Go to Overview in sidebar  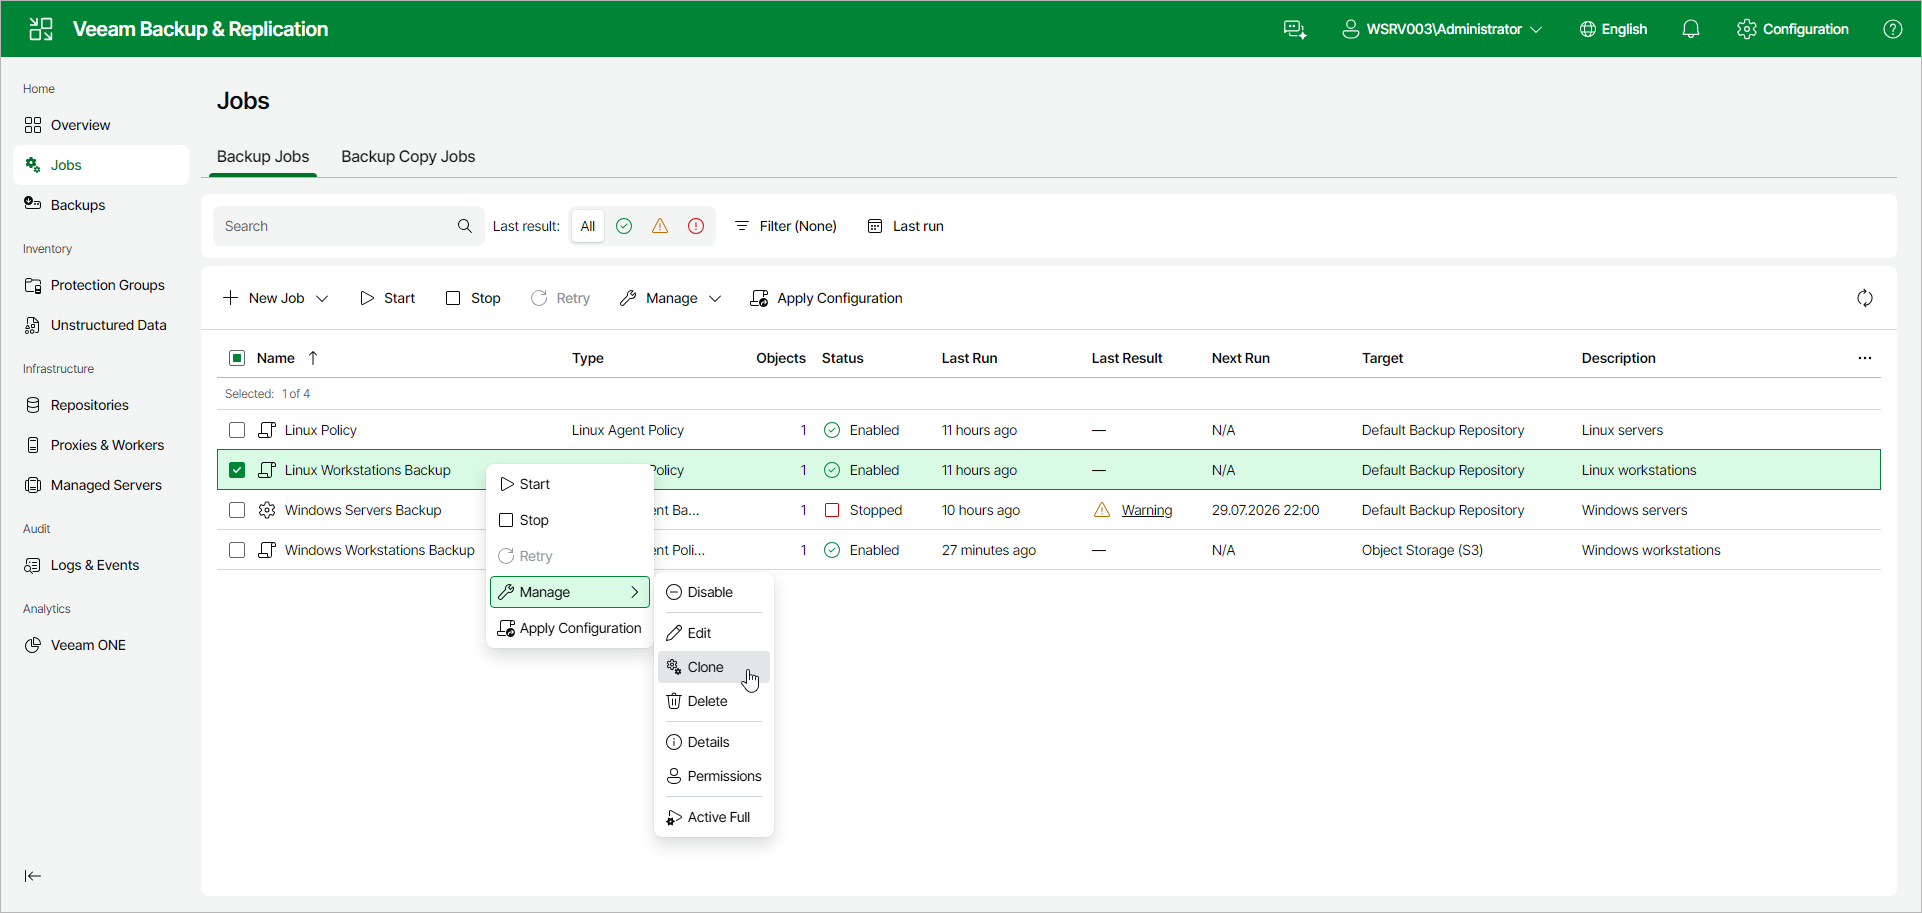coord(100,125)
